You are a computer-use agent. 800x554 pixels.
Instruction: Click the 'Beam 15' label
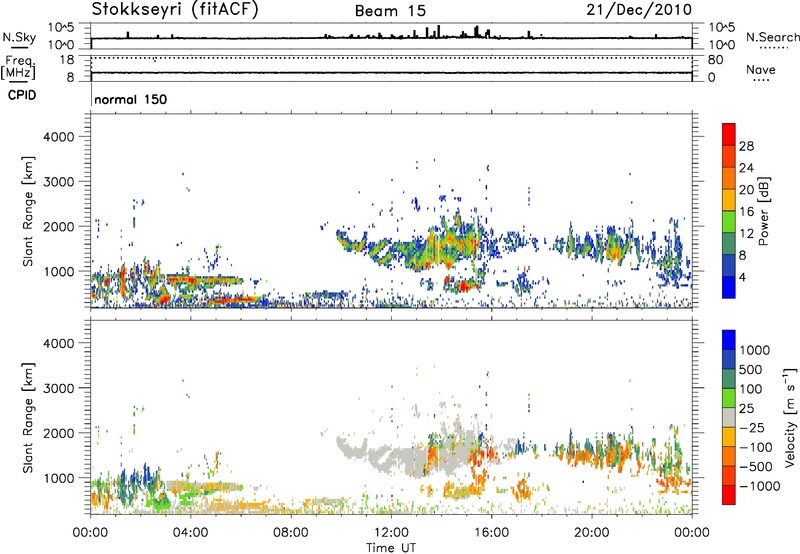coord(390,11)
